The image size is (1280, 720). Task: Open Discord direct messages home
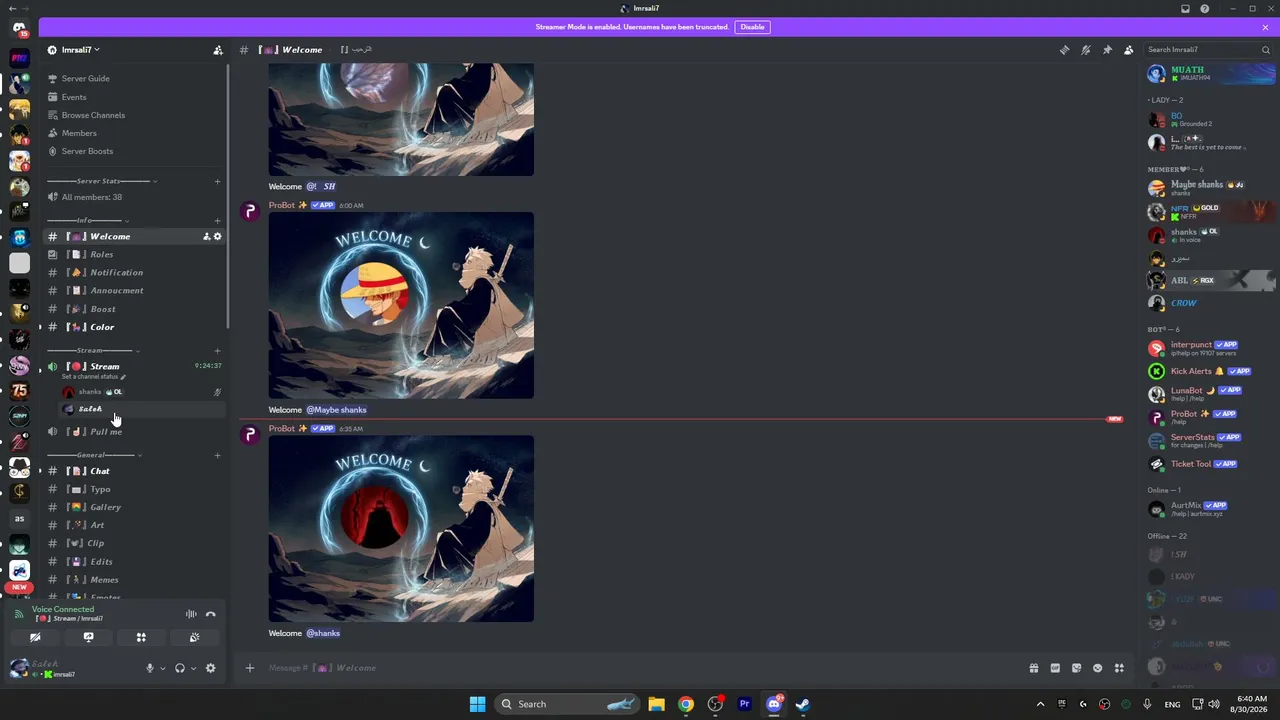coord(19,27)
